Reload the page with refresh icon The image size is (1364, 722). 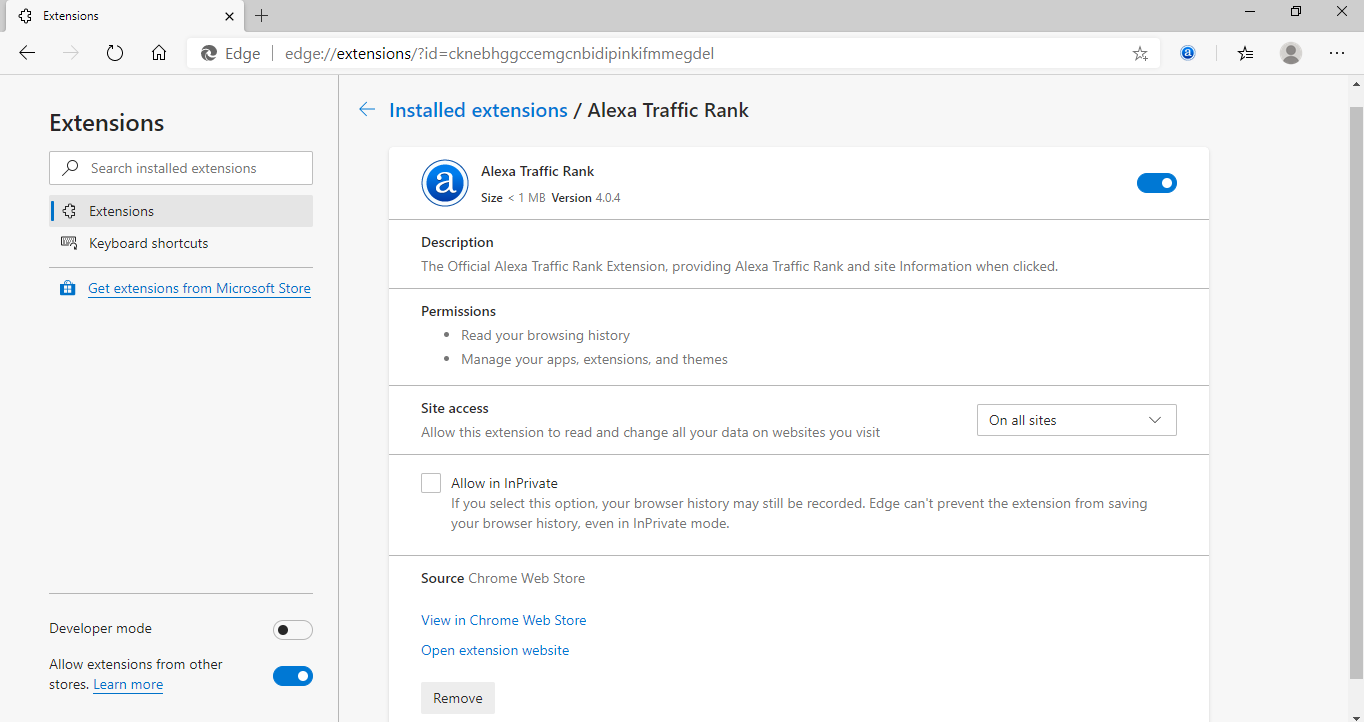(115, 54)
